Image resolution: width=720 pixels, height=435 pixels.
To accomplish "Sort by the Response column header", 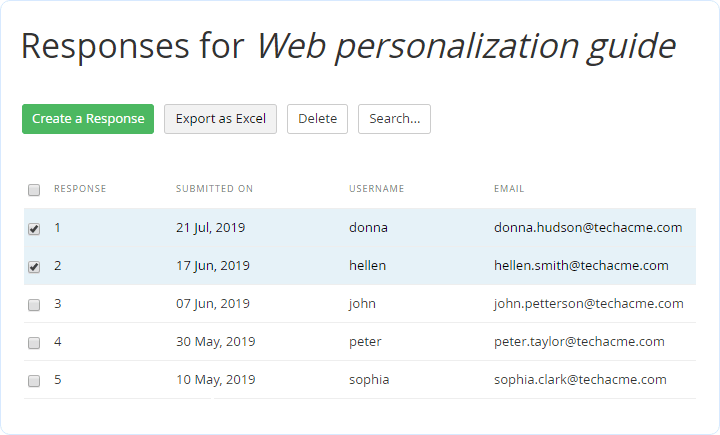I will (x=80, y=189).
